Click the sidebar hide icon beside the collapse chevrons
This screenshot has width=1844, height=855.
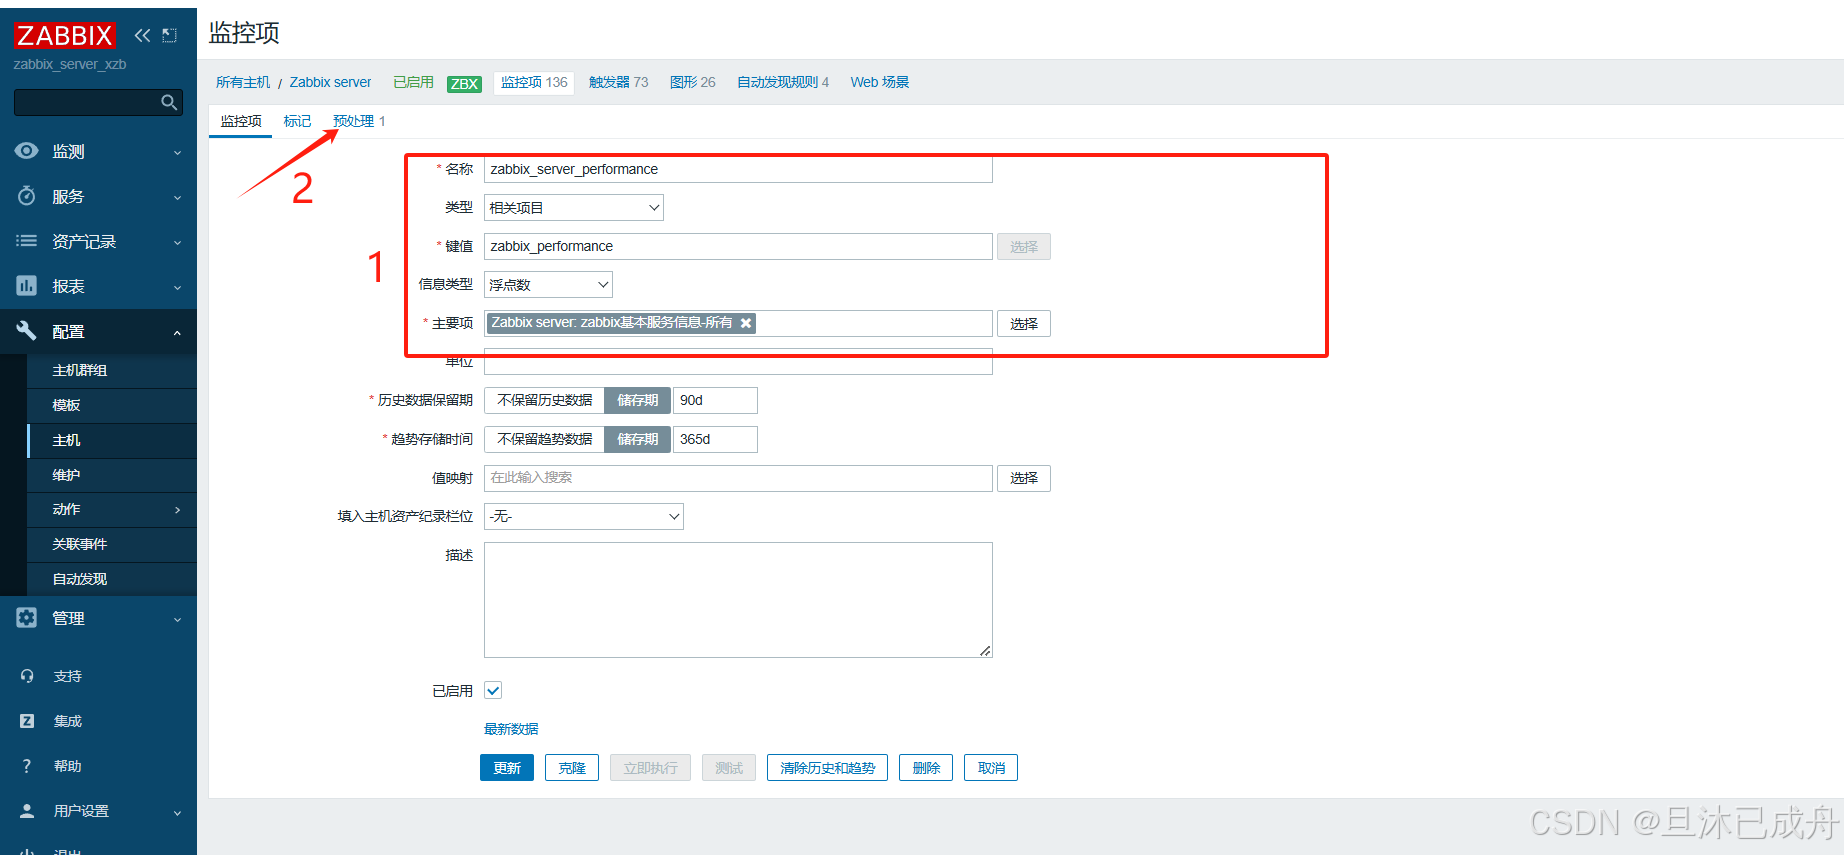(x=170, y=35)
